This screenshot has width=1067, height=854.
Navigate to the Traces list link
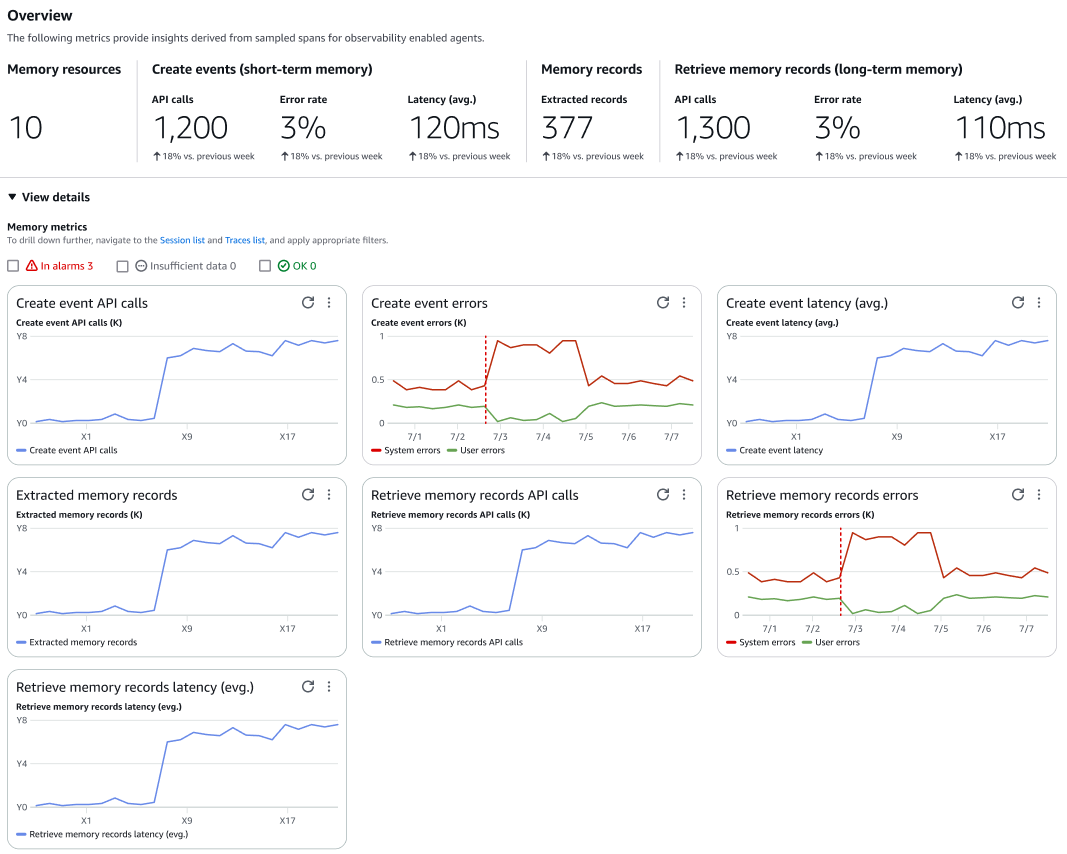pos(245,241)
